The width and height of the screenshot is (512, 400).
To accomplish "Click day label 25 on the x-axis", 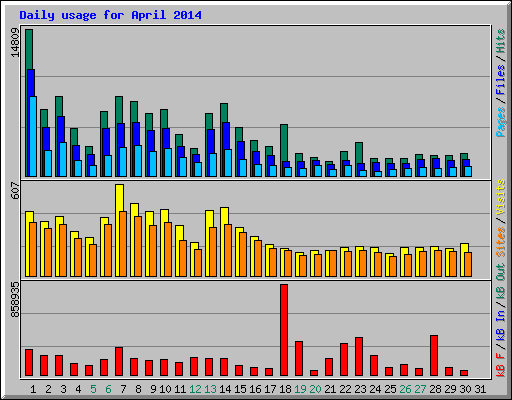I will click(390, 389).
